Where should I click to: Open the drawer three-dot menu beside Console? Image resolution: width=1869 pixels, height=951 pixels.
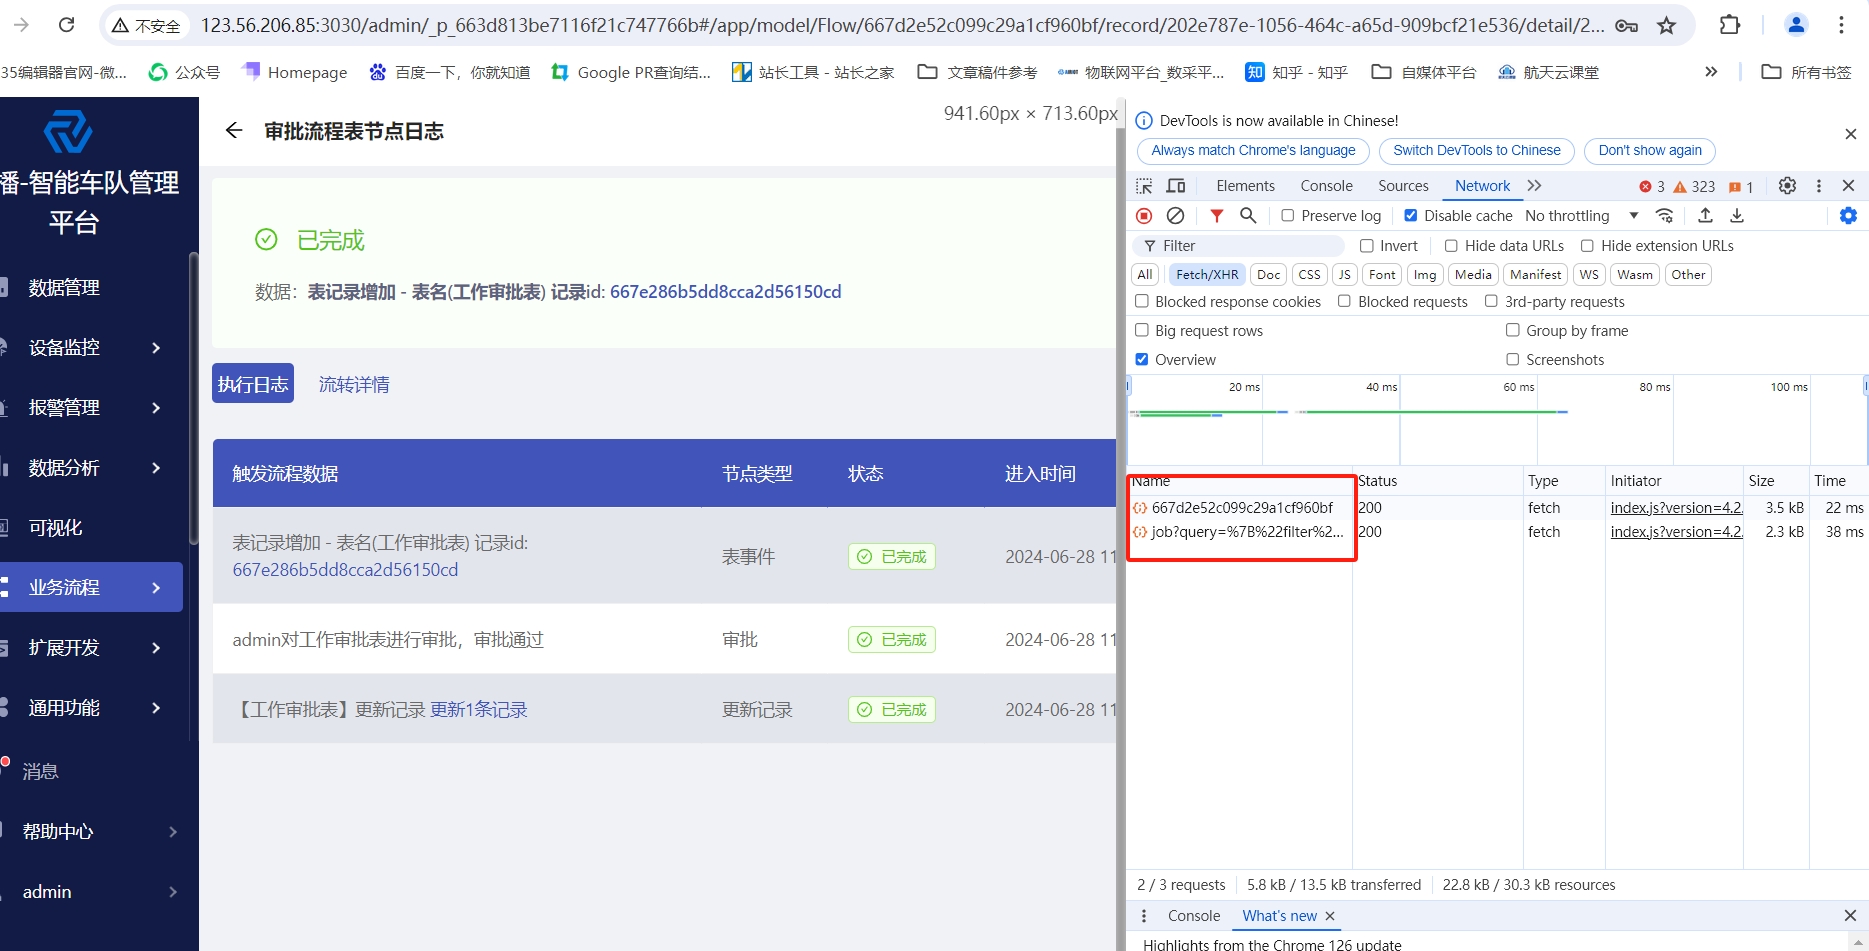(1144, 916)
